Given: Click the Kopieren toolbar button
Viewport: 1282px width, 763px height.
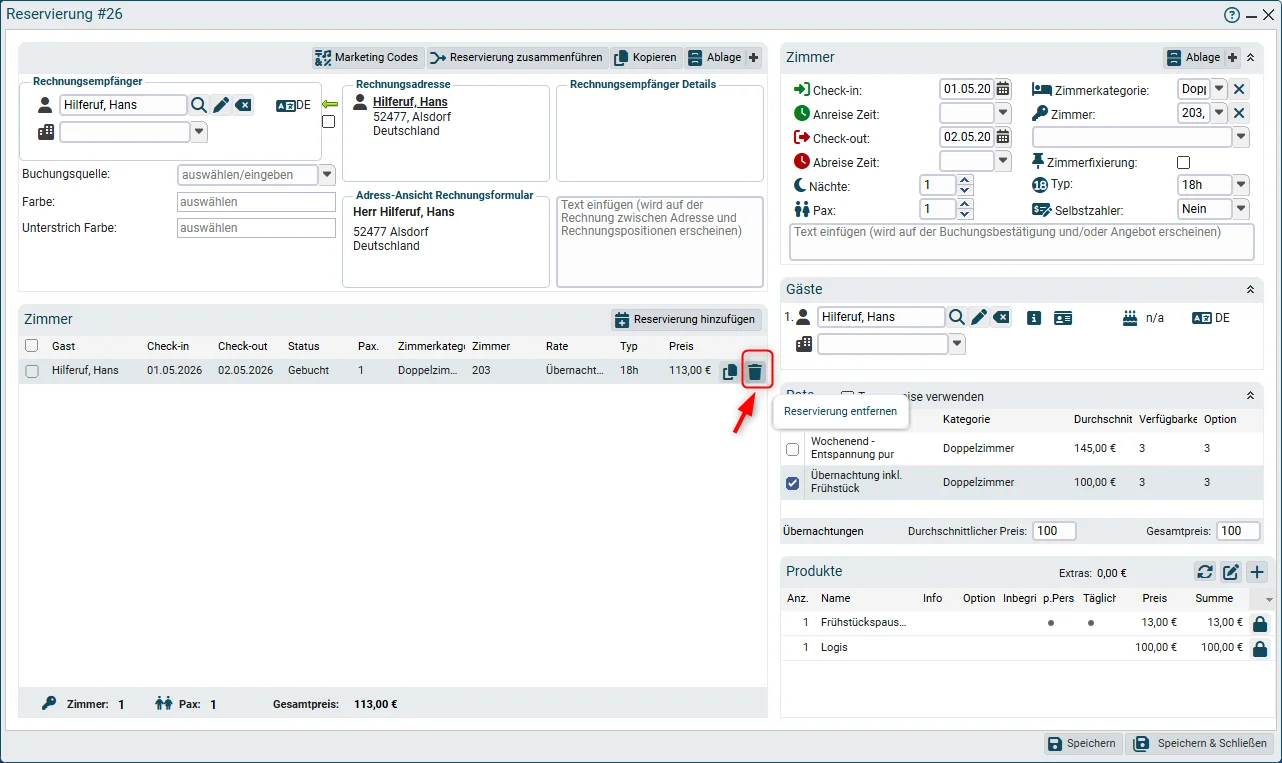Looking at the screenshot, I should (645, 57).
